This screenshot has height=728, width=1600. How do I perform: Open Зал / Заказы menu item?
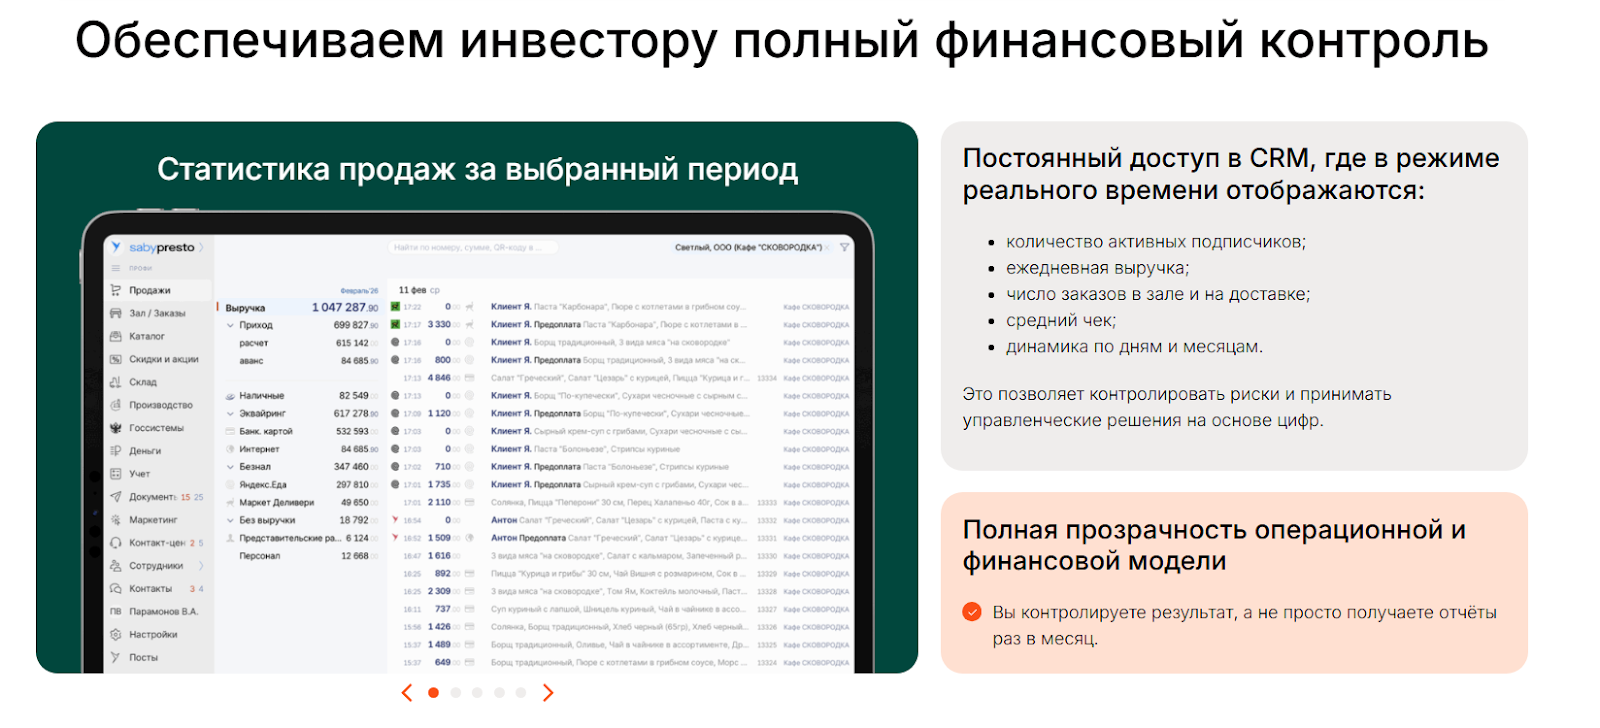pyautogui.click(x=157, y=313)
